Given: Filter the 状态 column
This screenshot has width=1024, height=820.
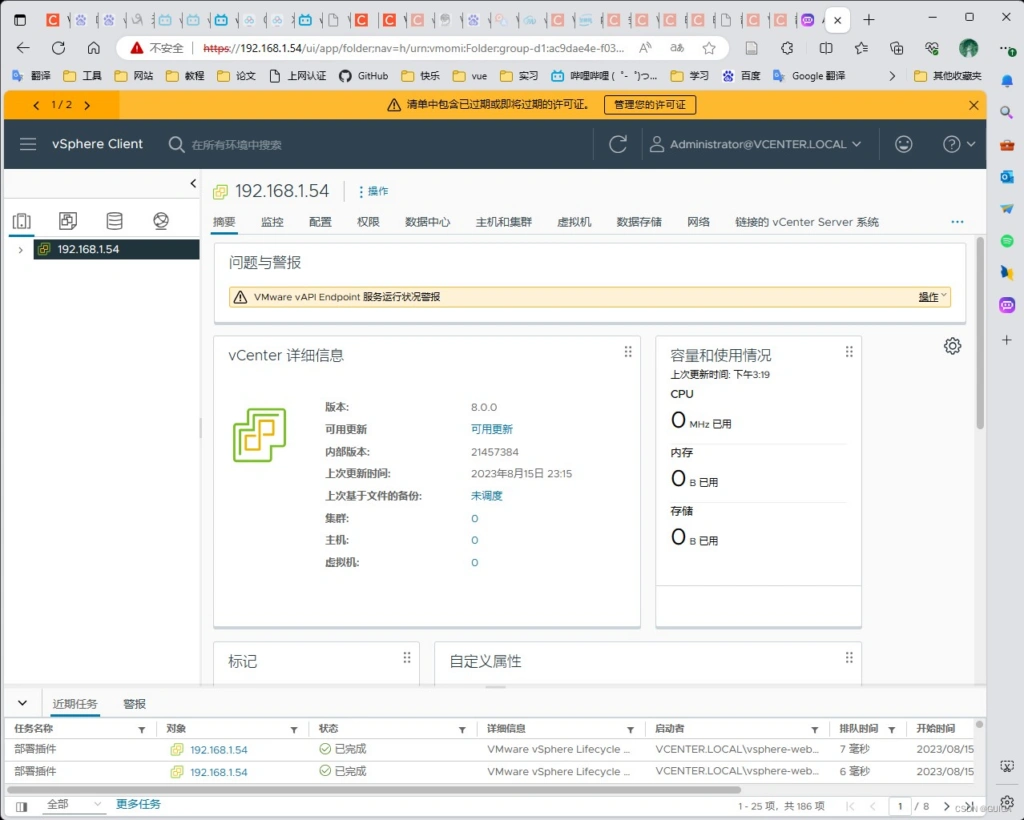Looking at the screenshot, I should point(462,730).
